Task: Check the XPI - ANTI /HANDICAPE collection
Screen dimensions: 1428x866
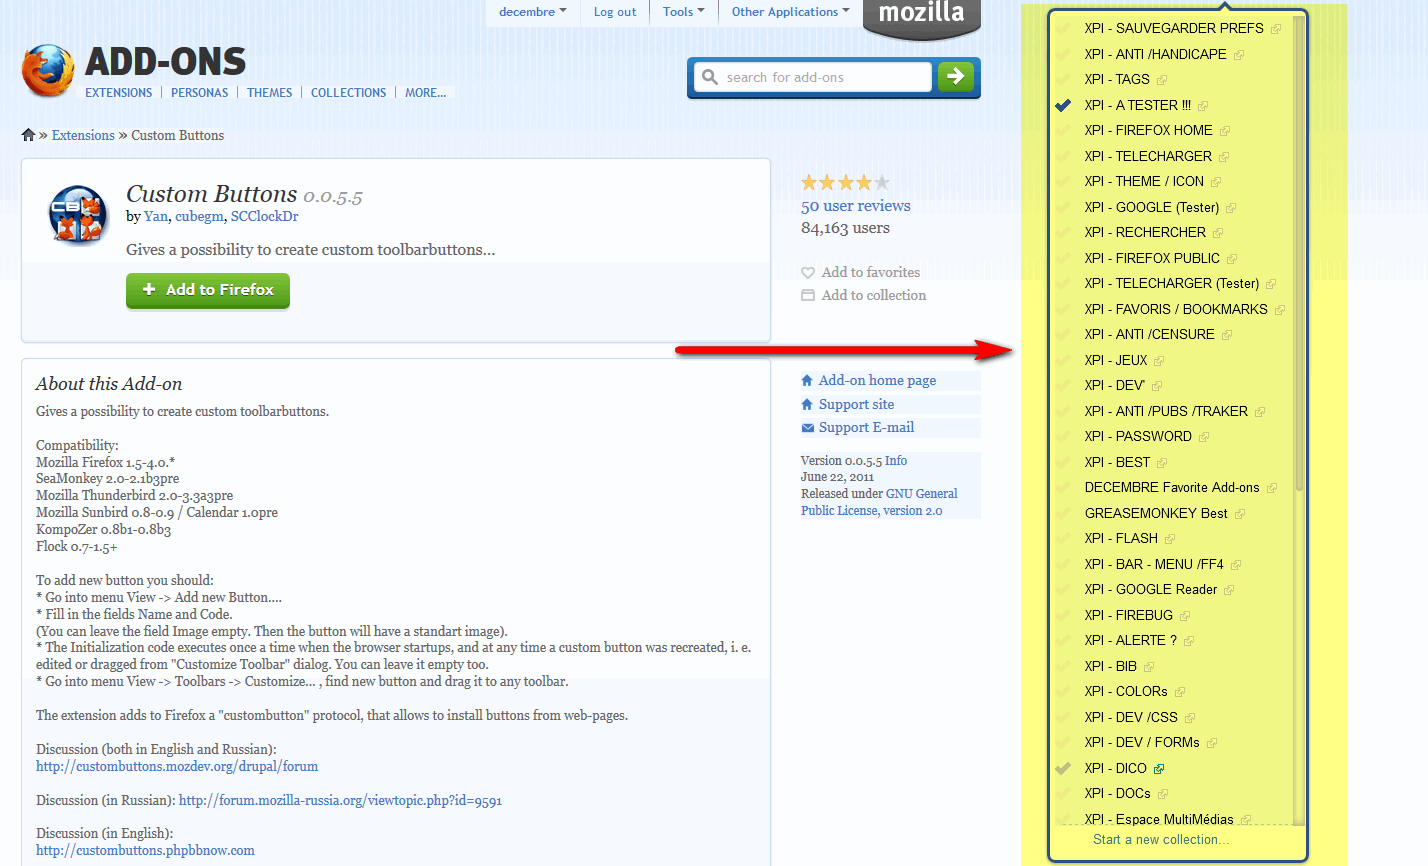Action: click(1063, 54)
